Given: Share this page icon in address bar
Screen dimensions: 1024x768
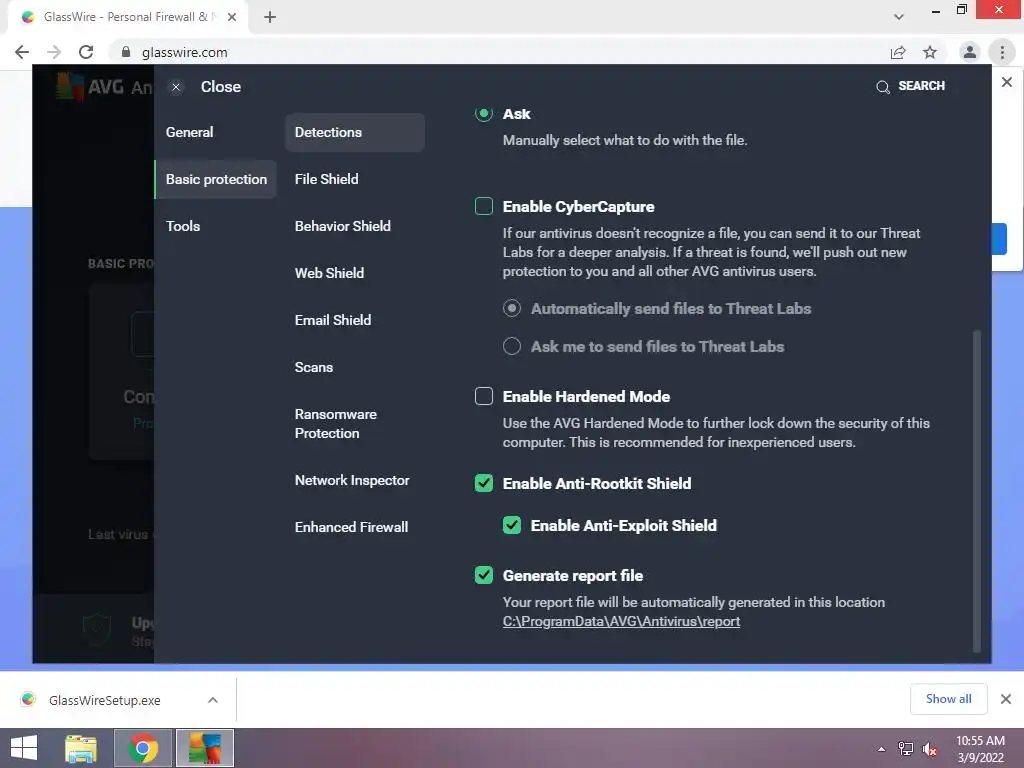Looking at the screenshot, I should pyautogui.click(x=898, y=52).
